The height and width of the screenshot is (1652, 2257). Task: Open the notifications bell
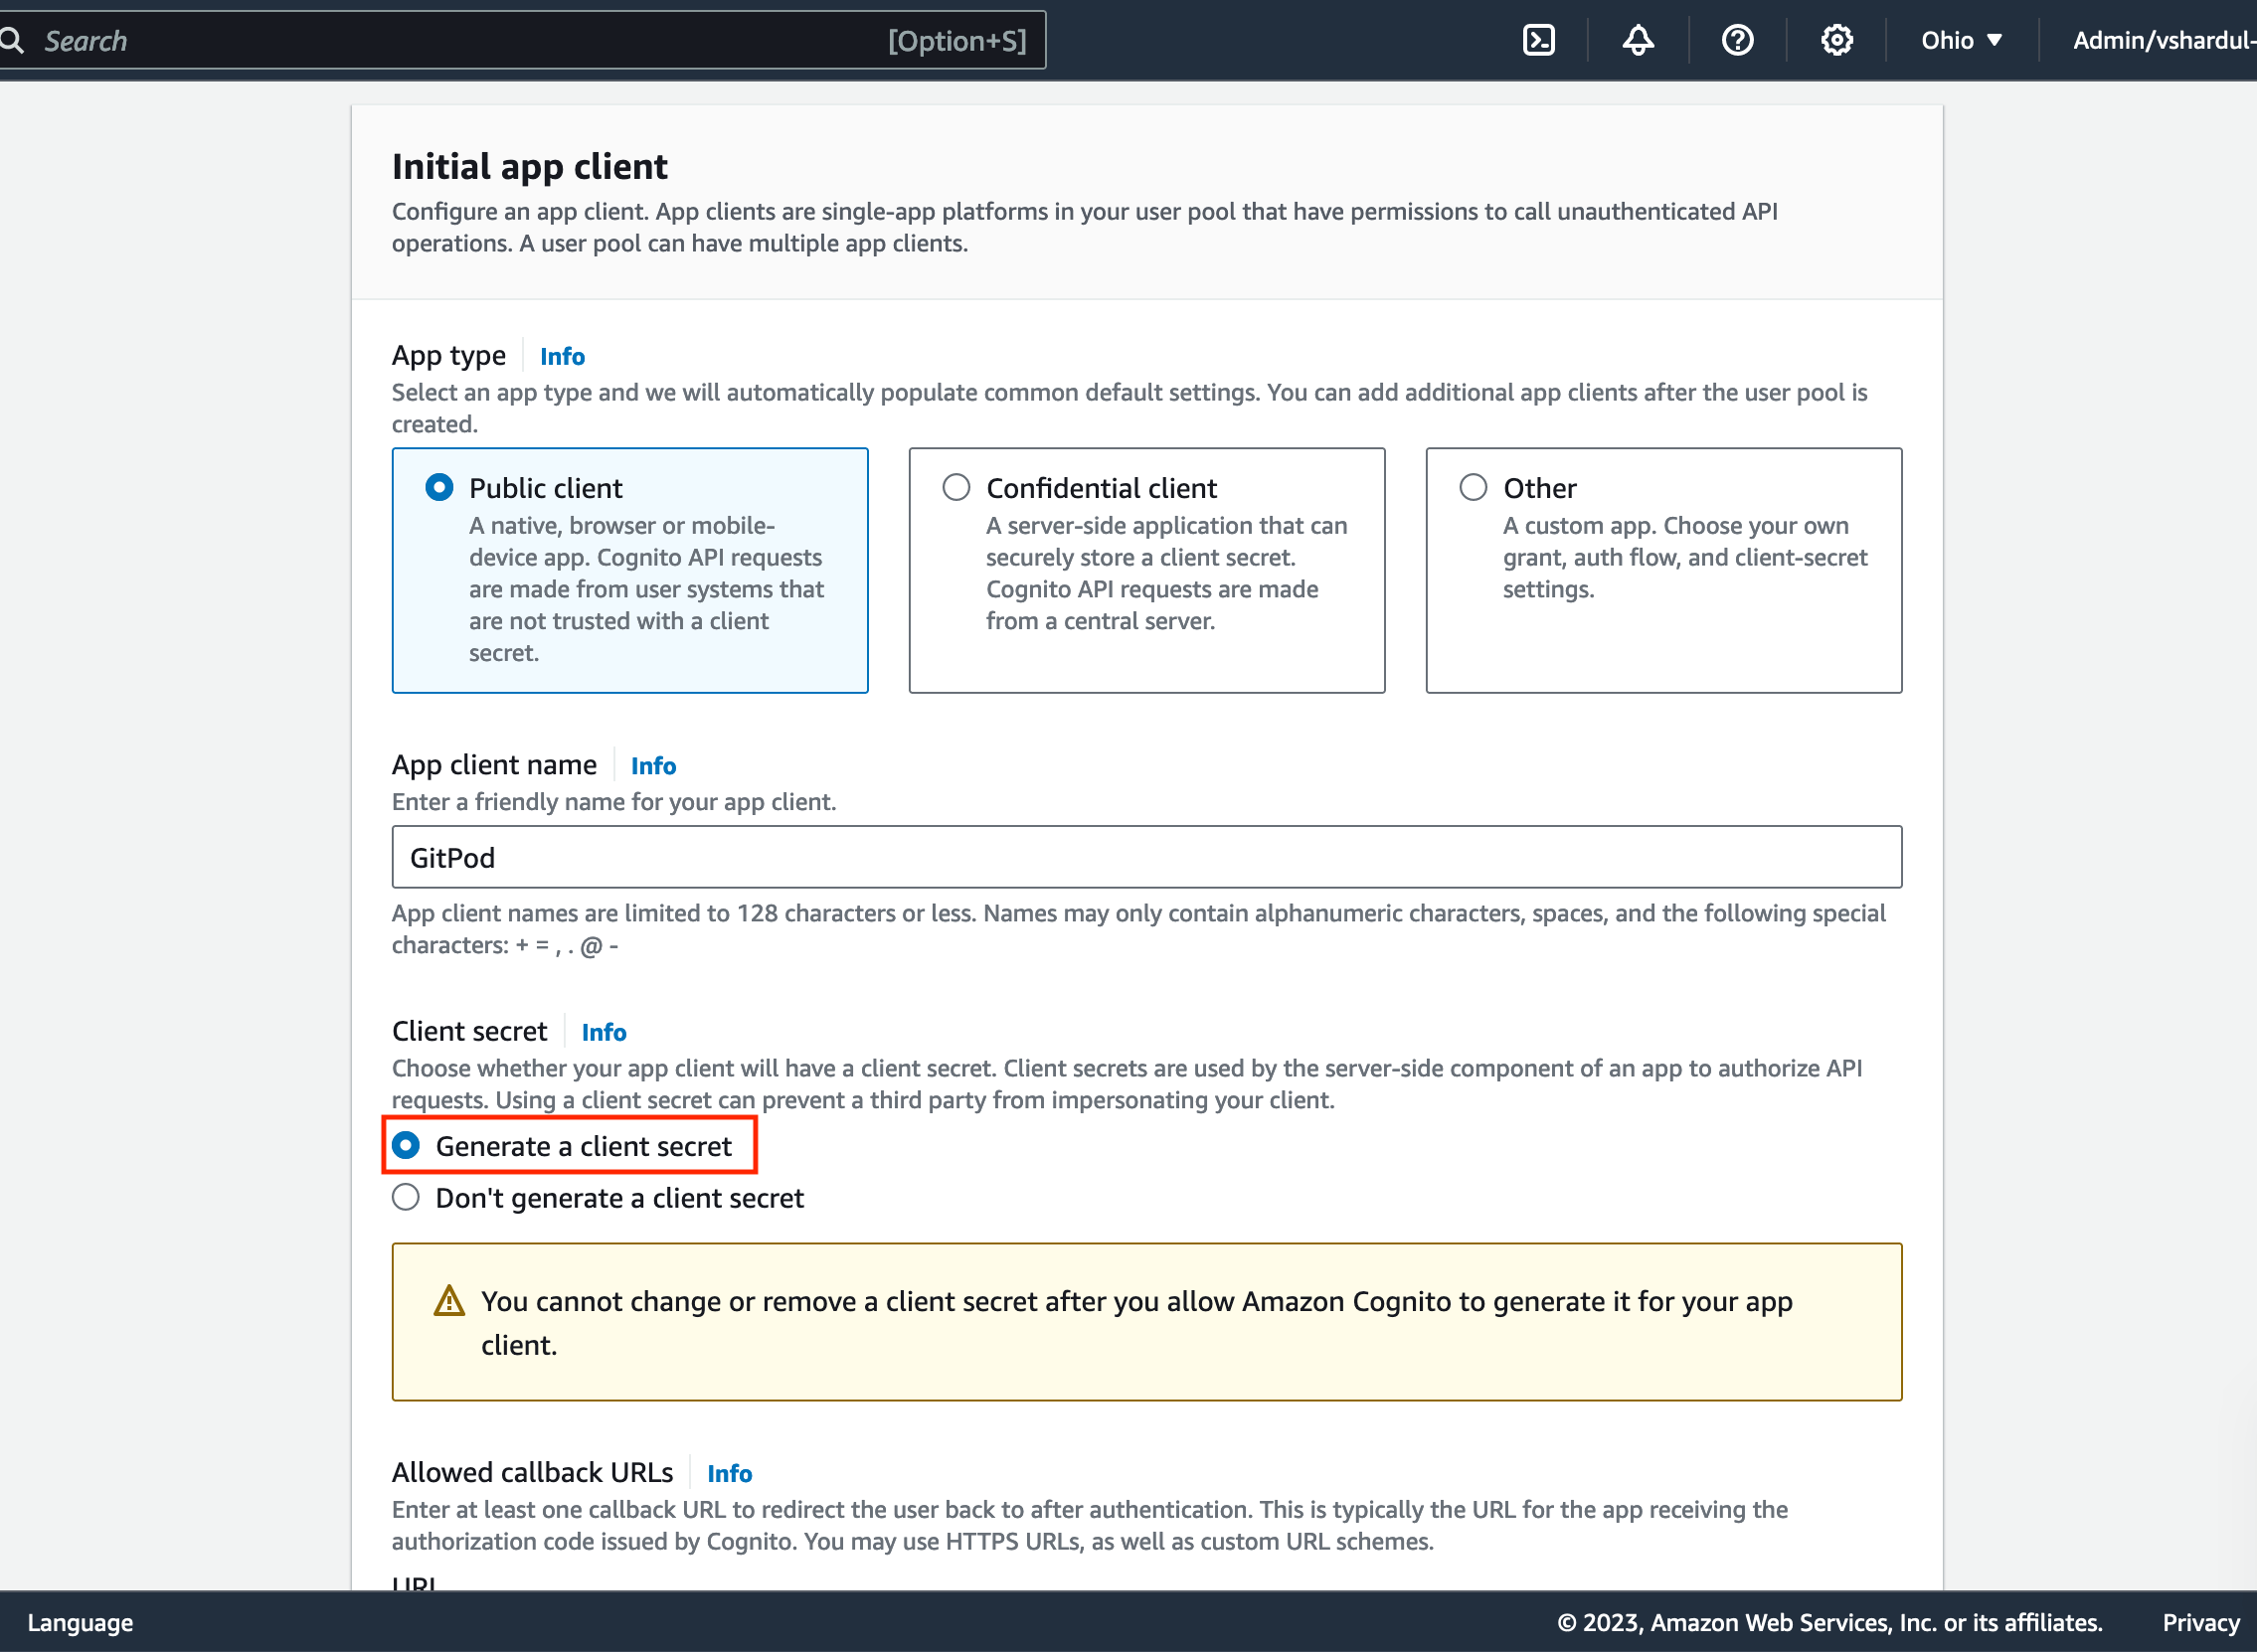coord(1637,40)
